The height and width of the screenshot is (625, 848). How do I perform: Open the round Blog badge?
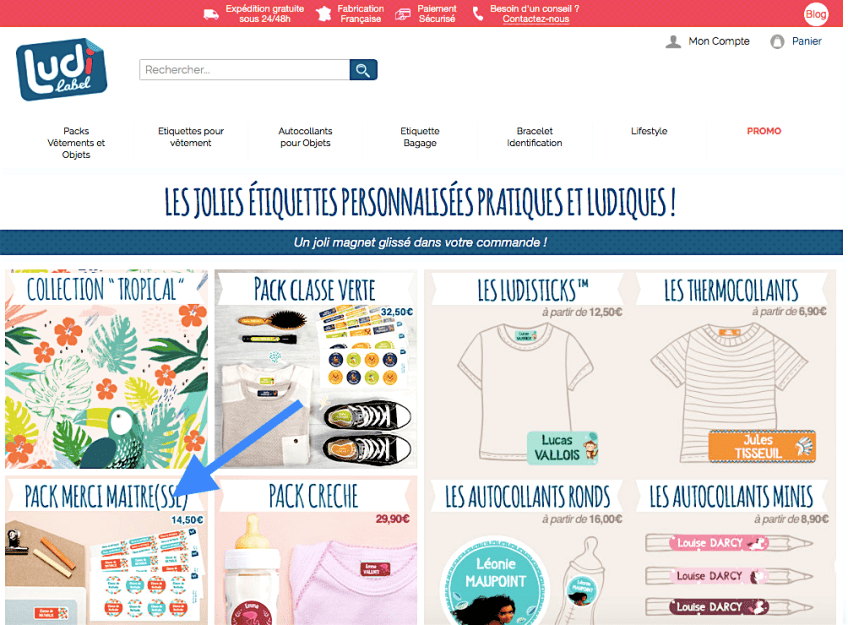coord(816,14)
